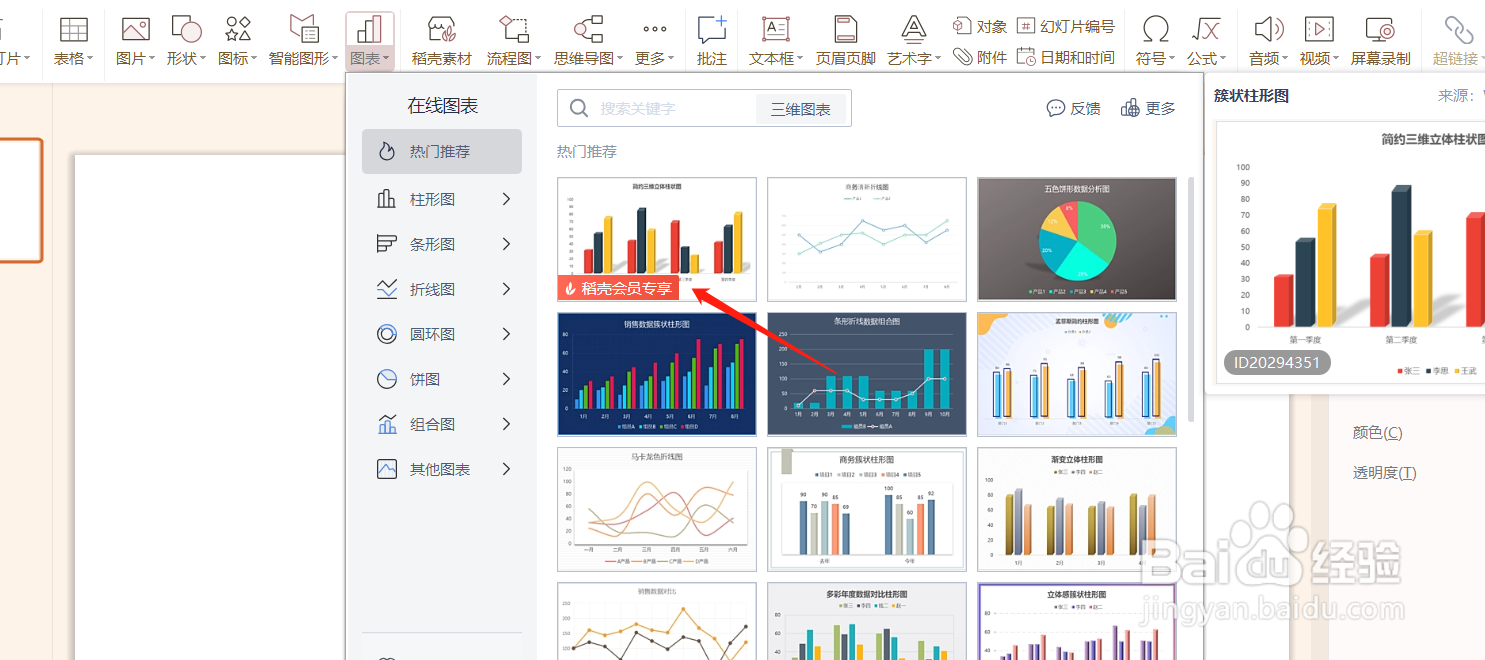Choose the 马卡龙色折线图 thumbnail

(x=657, y=509)
